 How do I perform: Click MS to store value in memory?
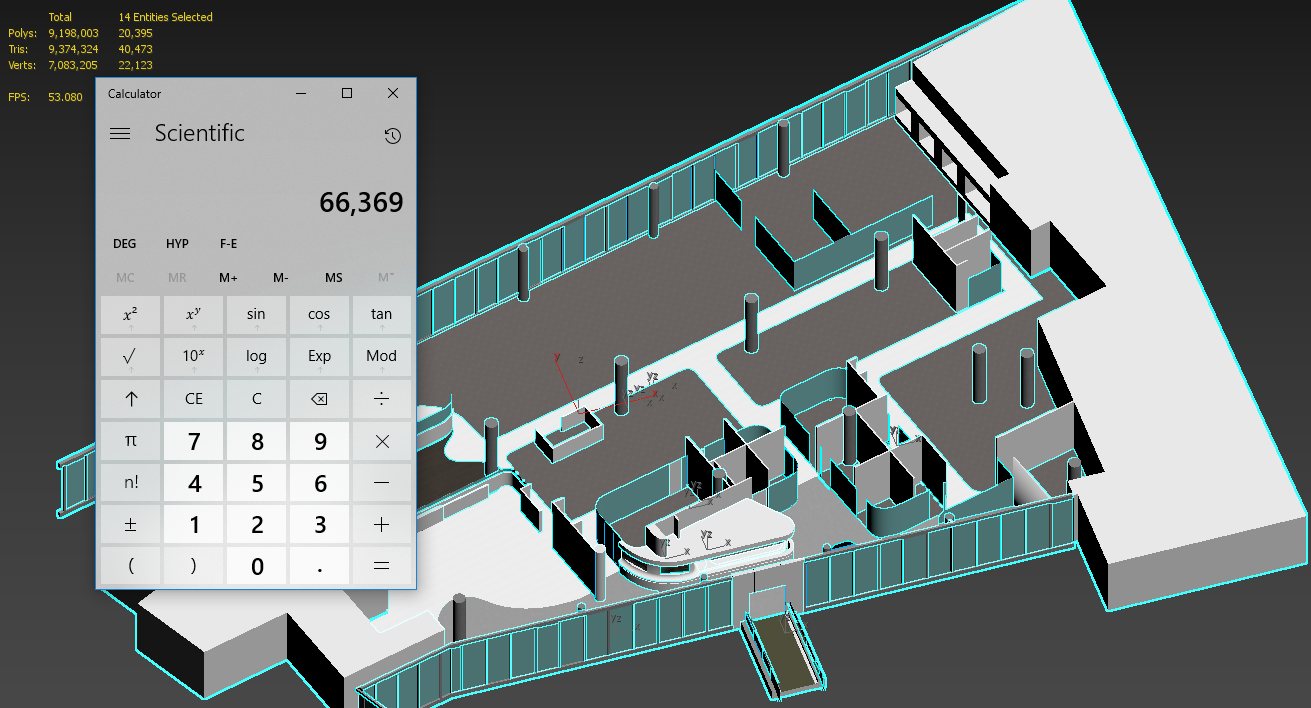(x=333, y=278)
